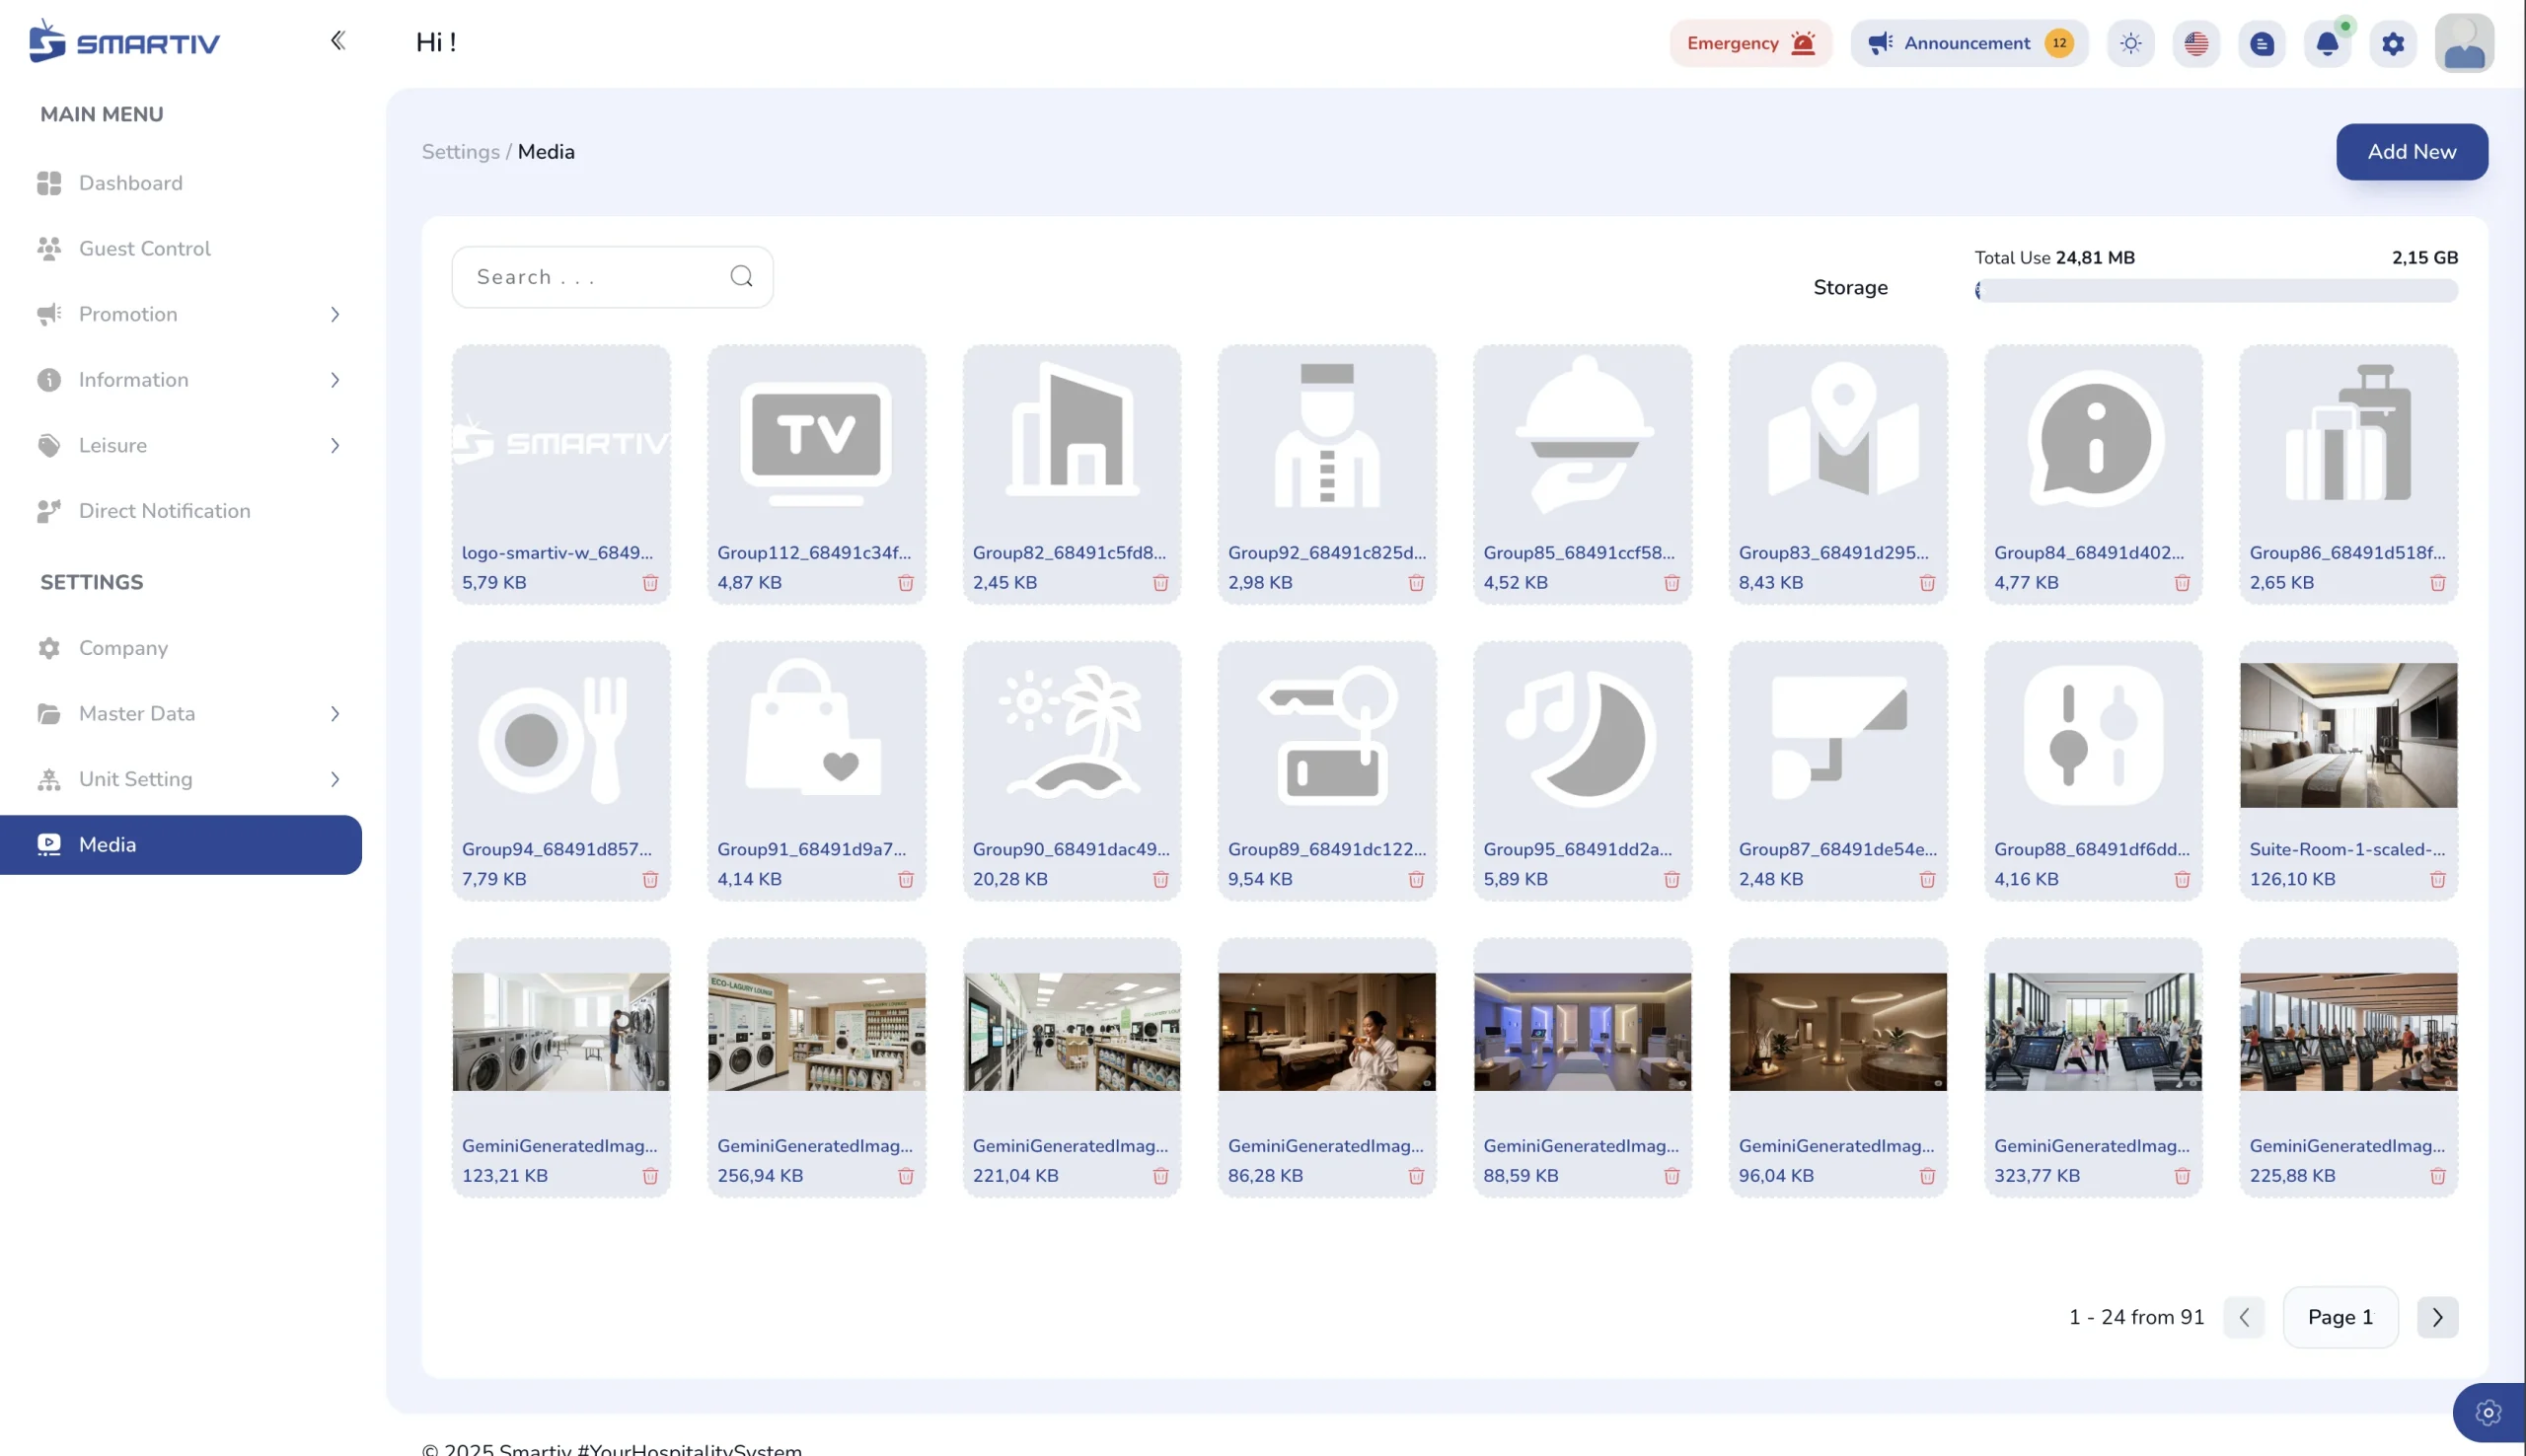This screenshot has height=1456, width=2526.
Task: Select the Media menu item
Action: (x=181, y=844)
